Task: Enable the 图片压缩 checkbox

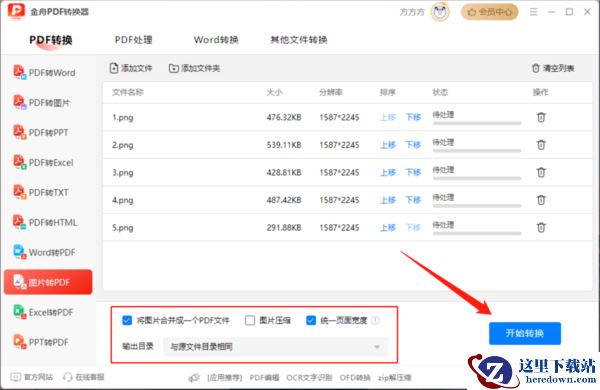Action: (250, 320)
